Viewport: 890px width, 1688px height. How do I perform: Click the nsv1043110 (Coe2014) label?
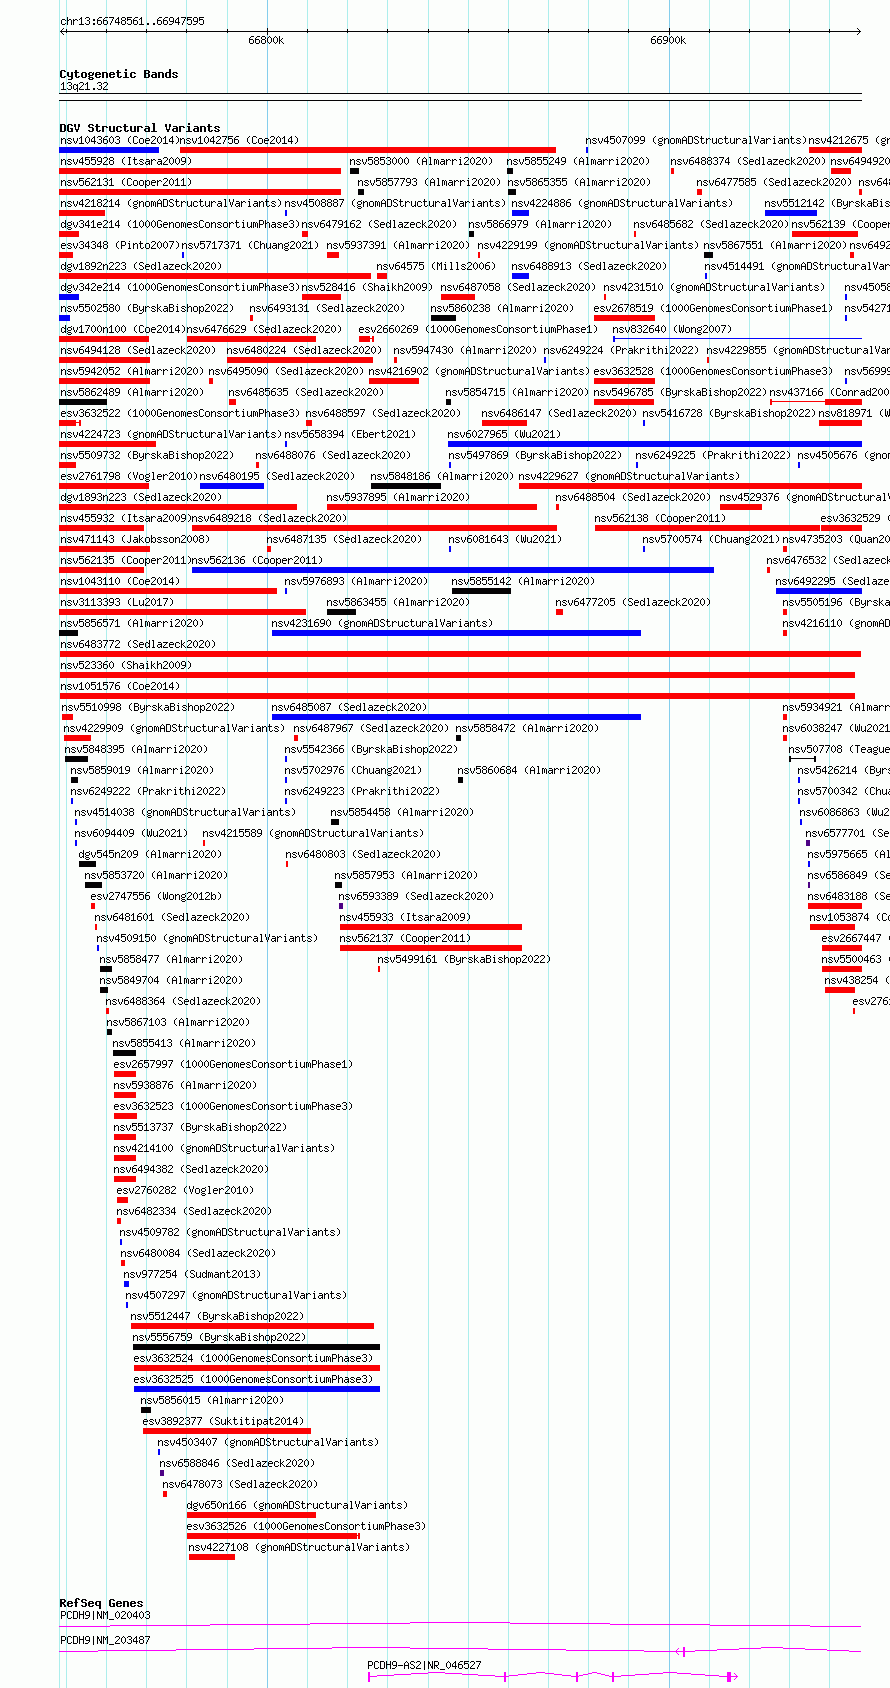pyautogui.click(x=120, y=582)
